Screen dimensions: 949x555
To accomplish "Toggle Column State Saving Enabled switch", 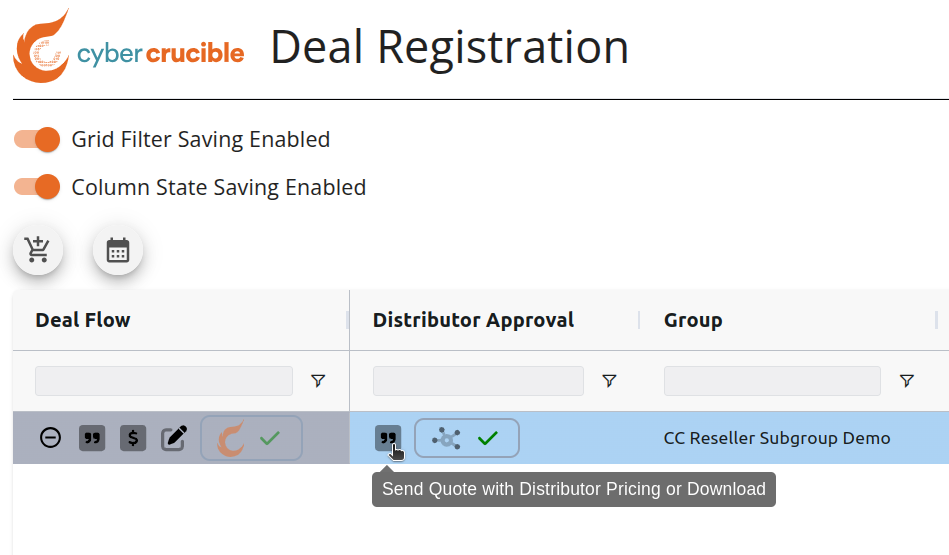I will (x=38, y=187).
